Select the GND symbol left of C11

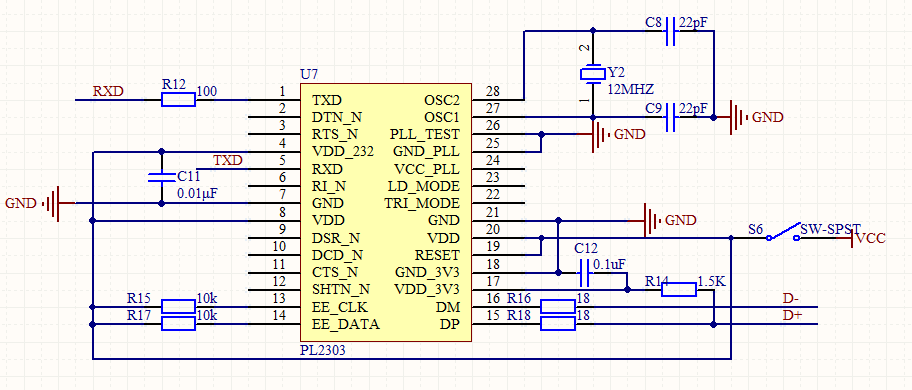click(59, 203)
